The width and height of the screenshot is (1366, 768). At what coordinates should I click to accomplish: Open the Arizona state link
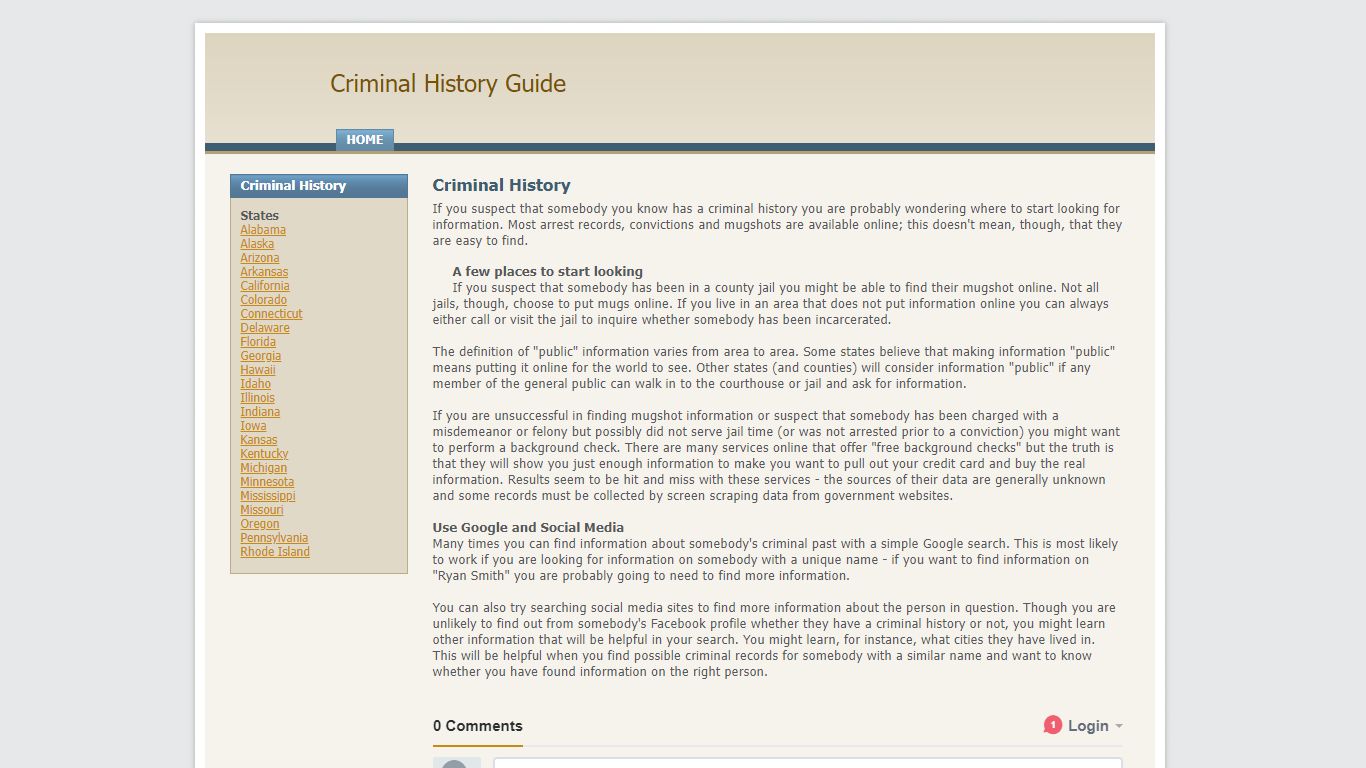pyautogui.click(x=260, y=258)
